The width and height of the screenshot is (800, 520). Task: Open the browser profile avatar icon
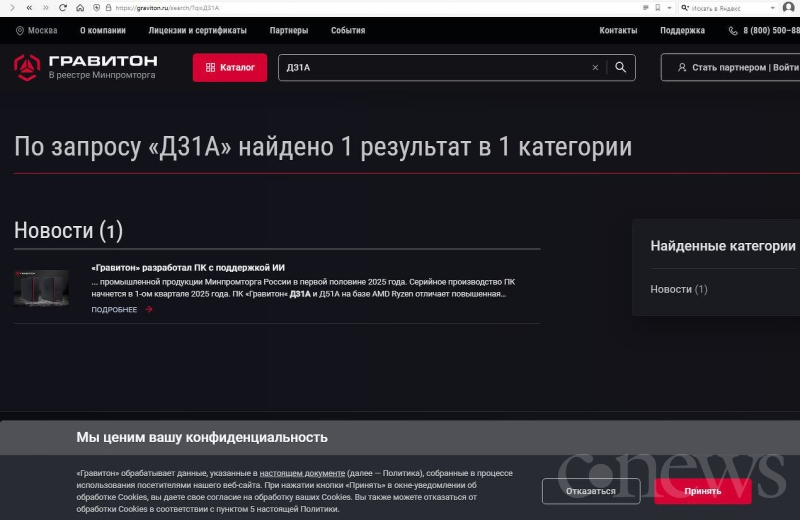(x=789, y=8)
